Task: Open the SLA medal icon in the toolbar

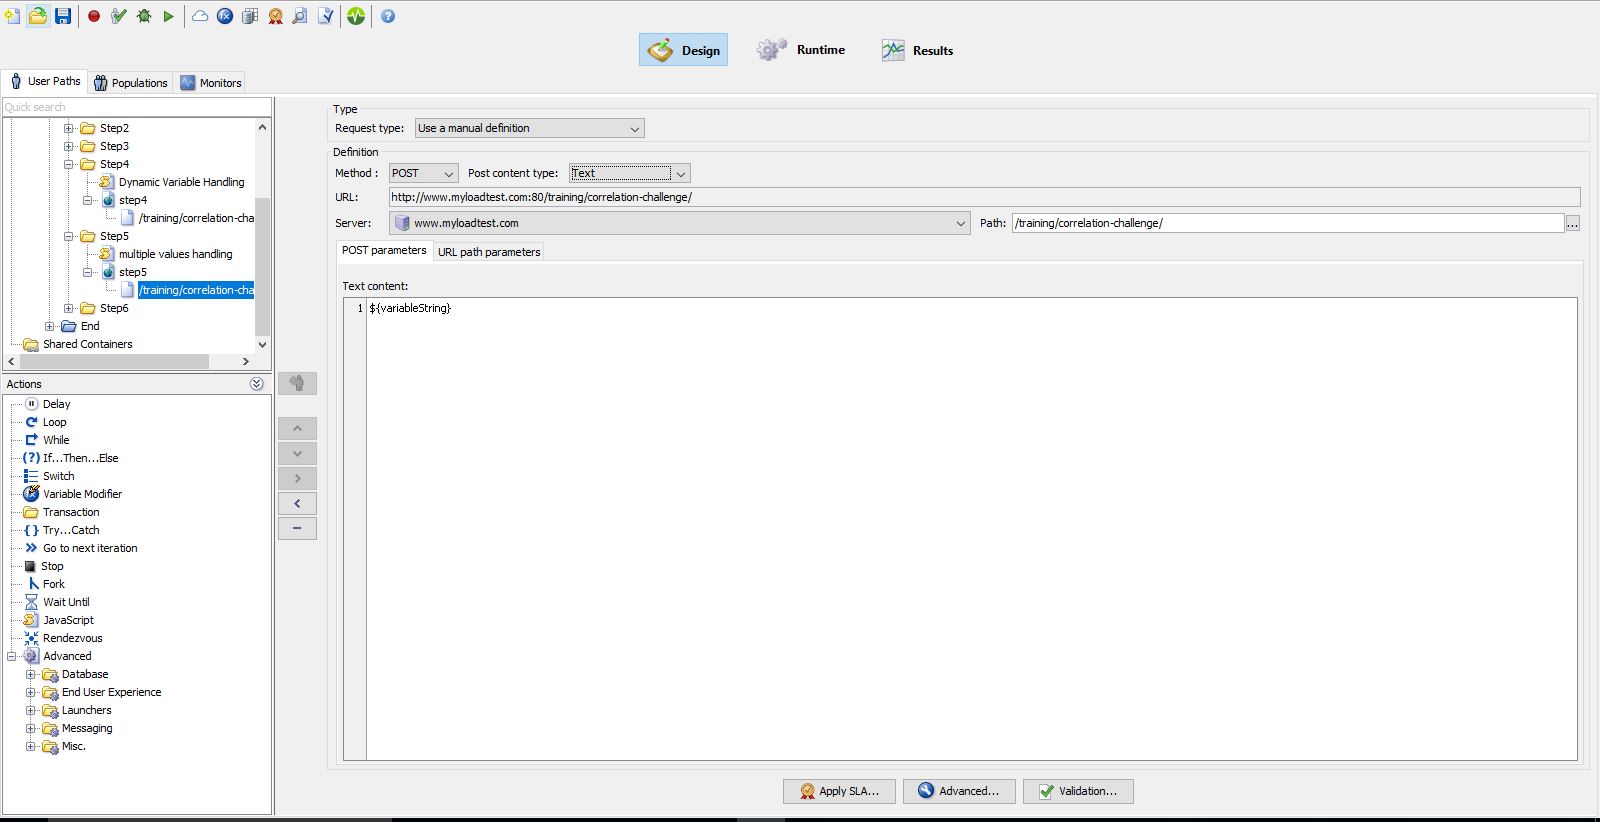Action: click(275, 16)
